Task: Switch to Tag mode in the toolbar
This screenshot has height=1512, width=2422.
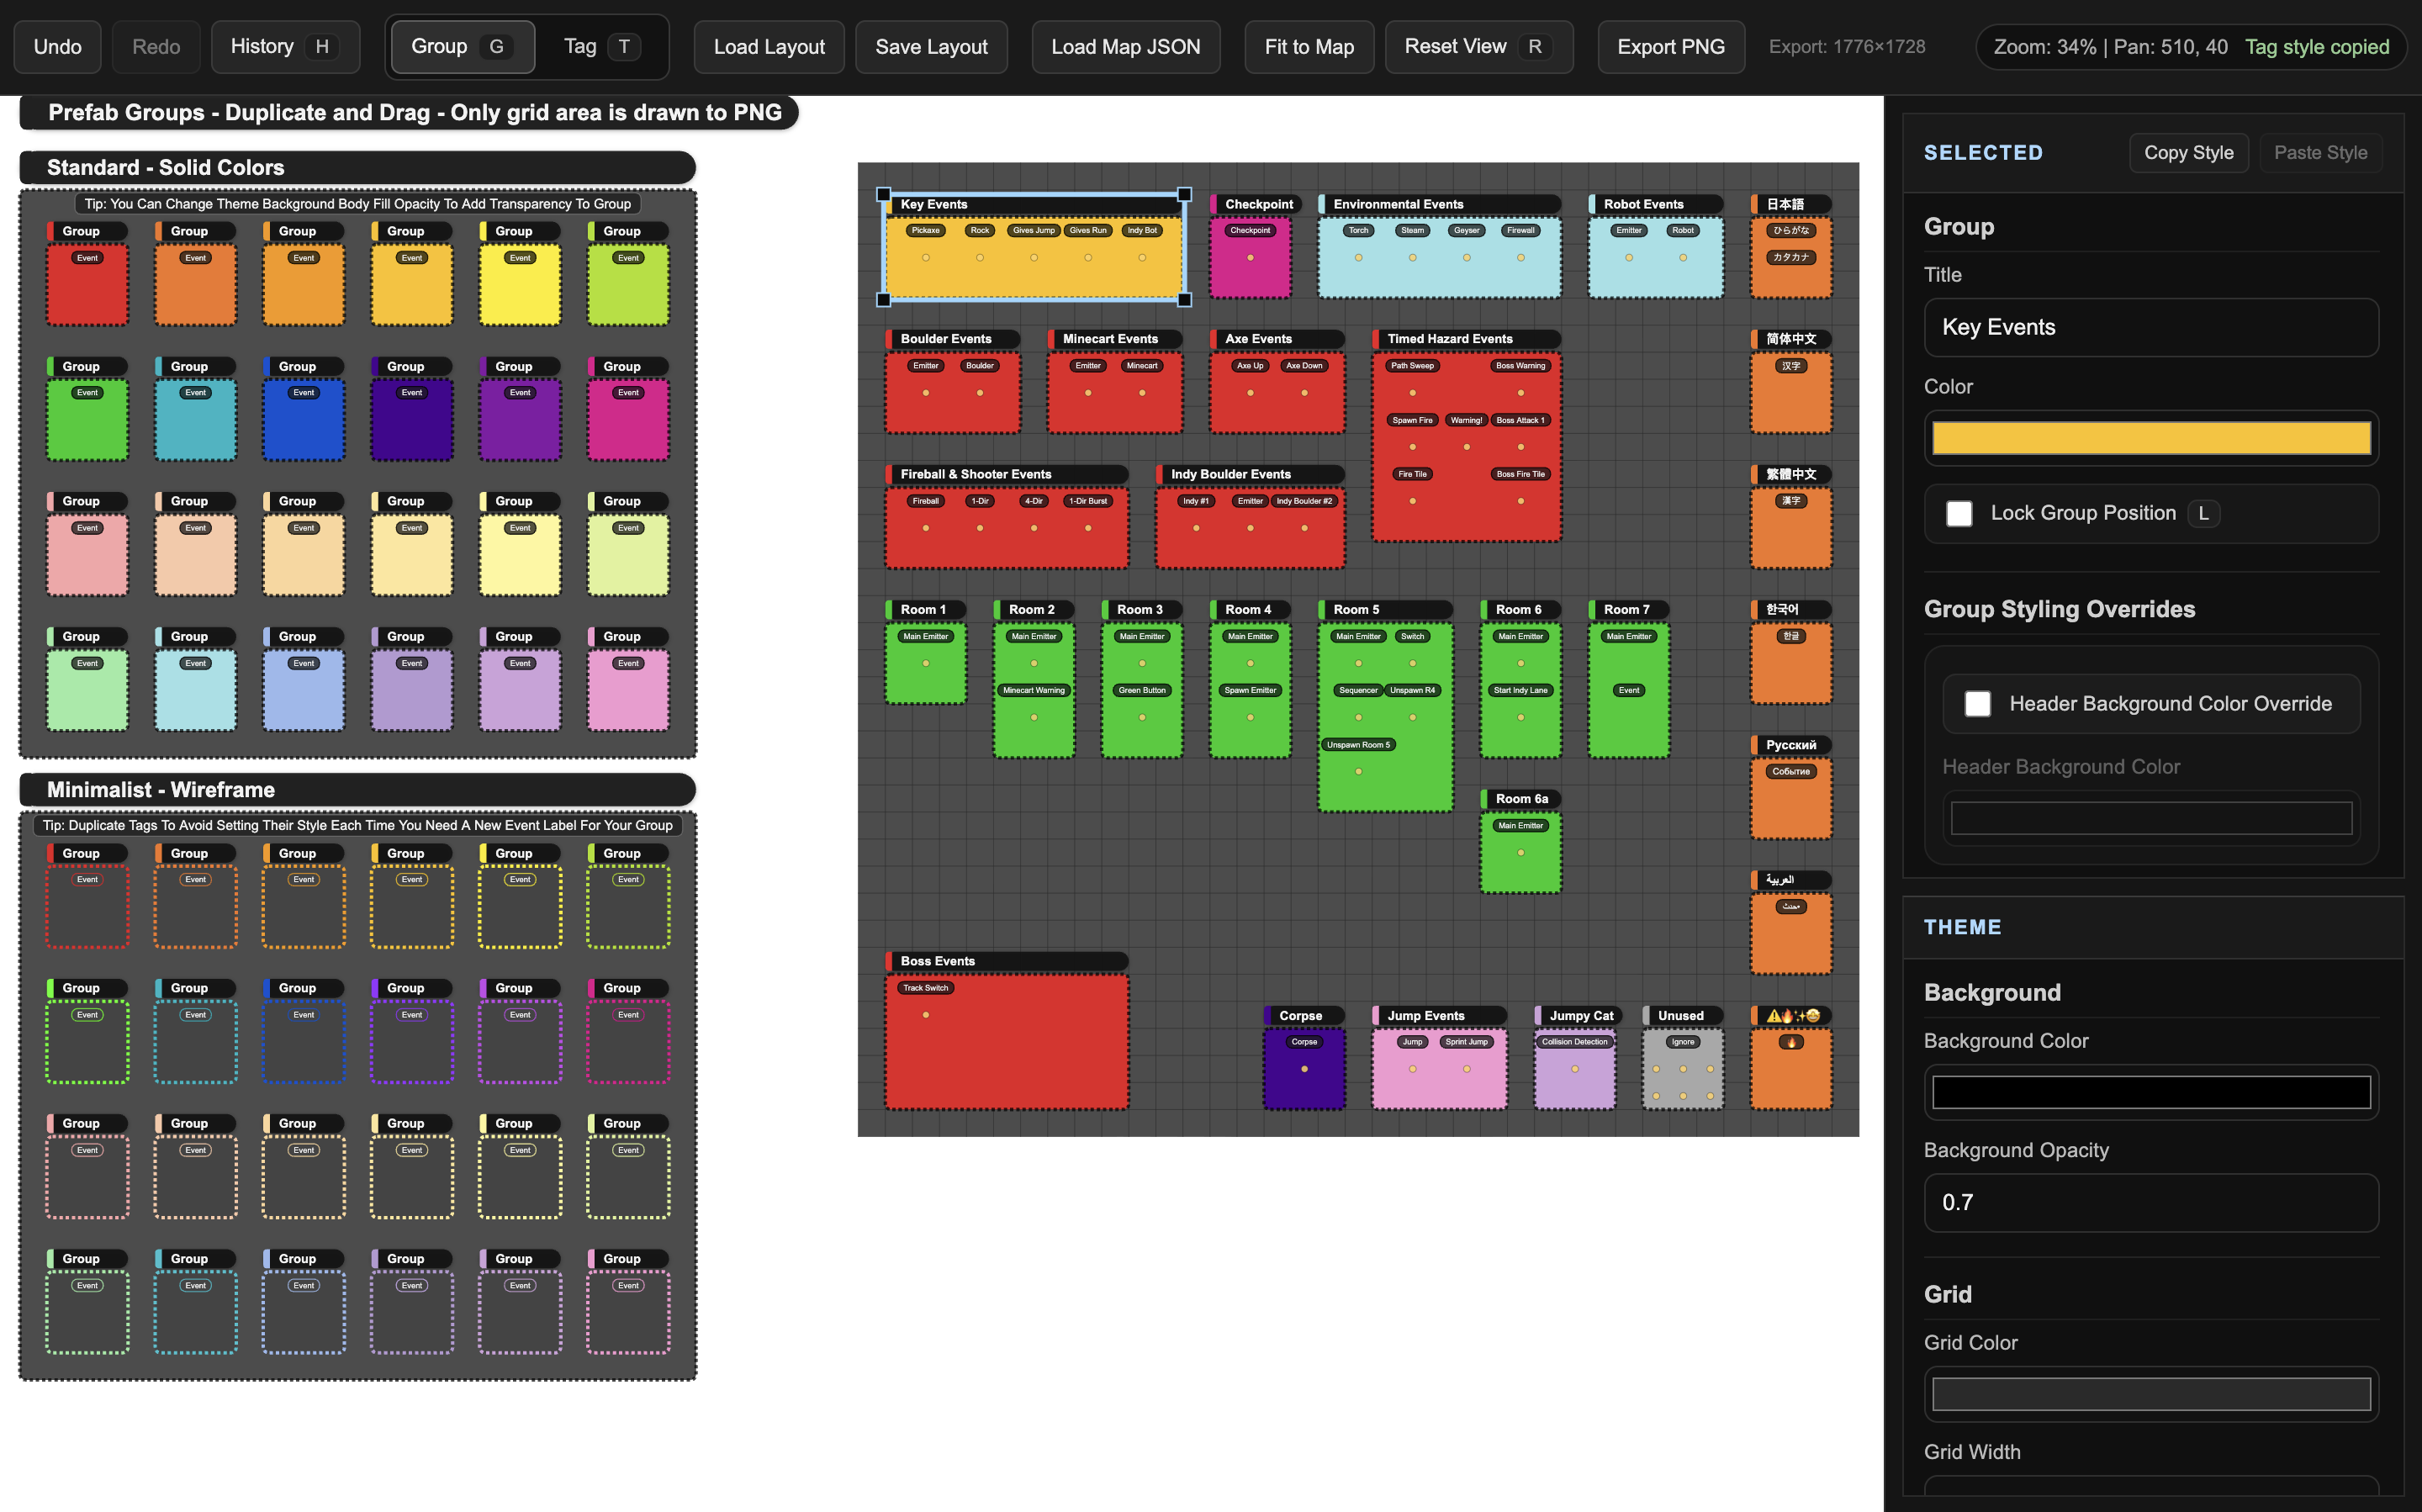Action: (600, 47)
